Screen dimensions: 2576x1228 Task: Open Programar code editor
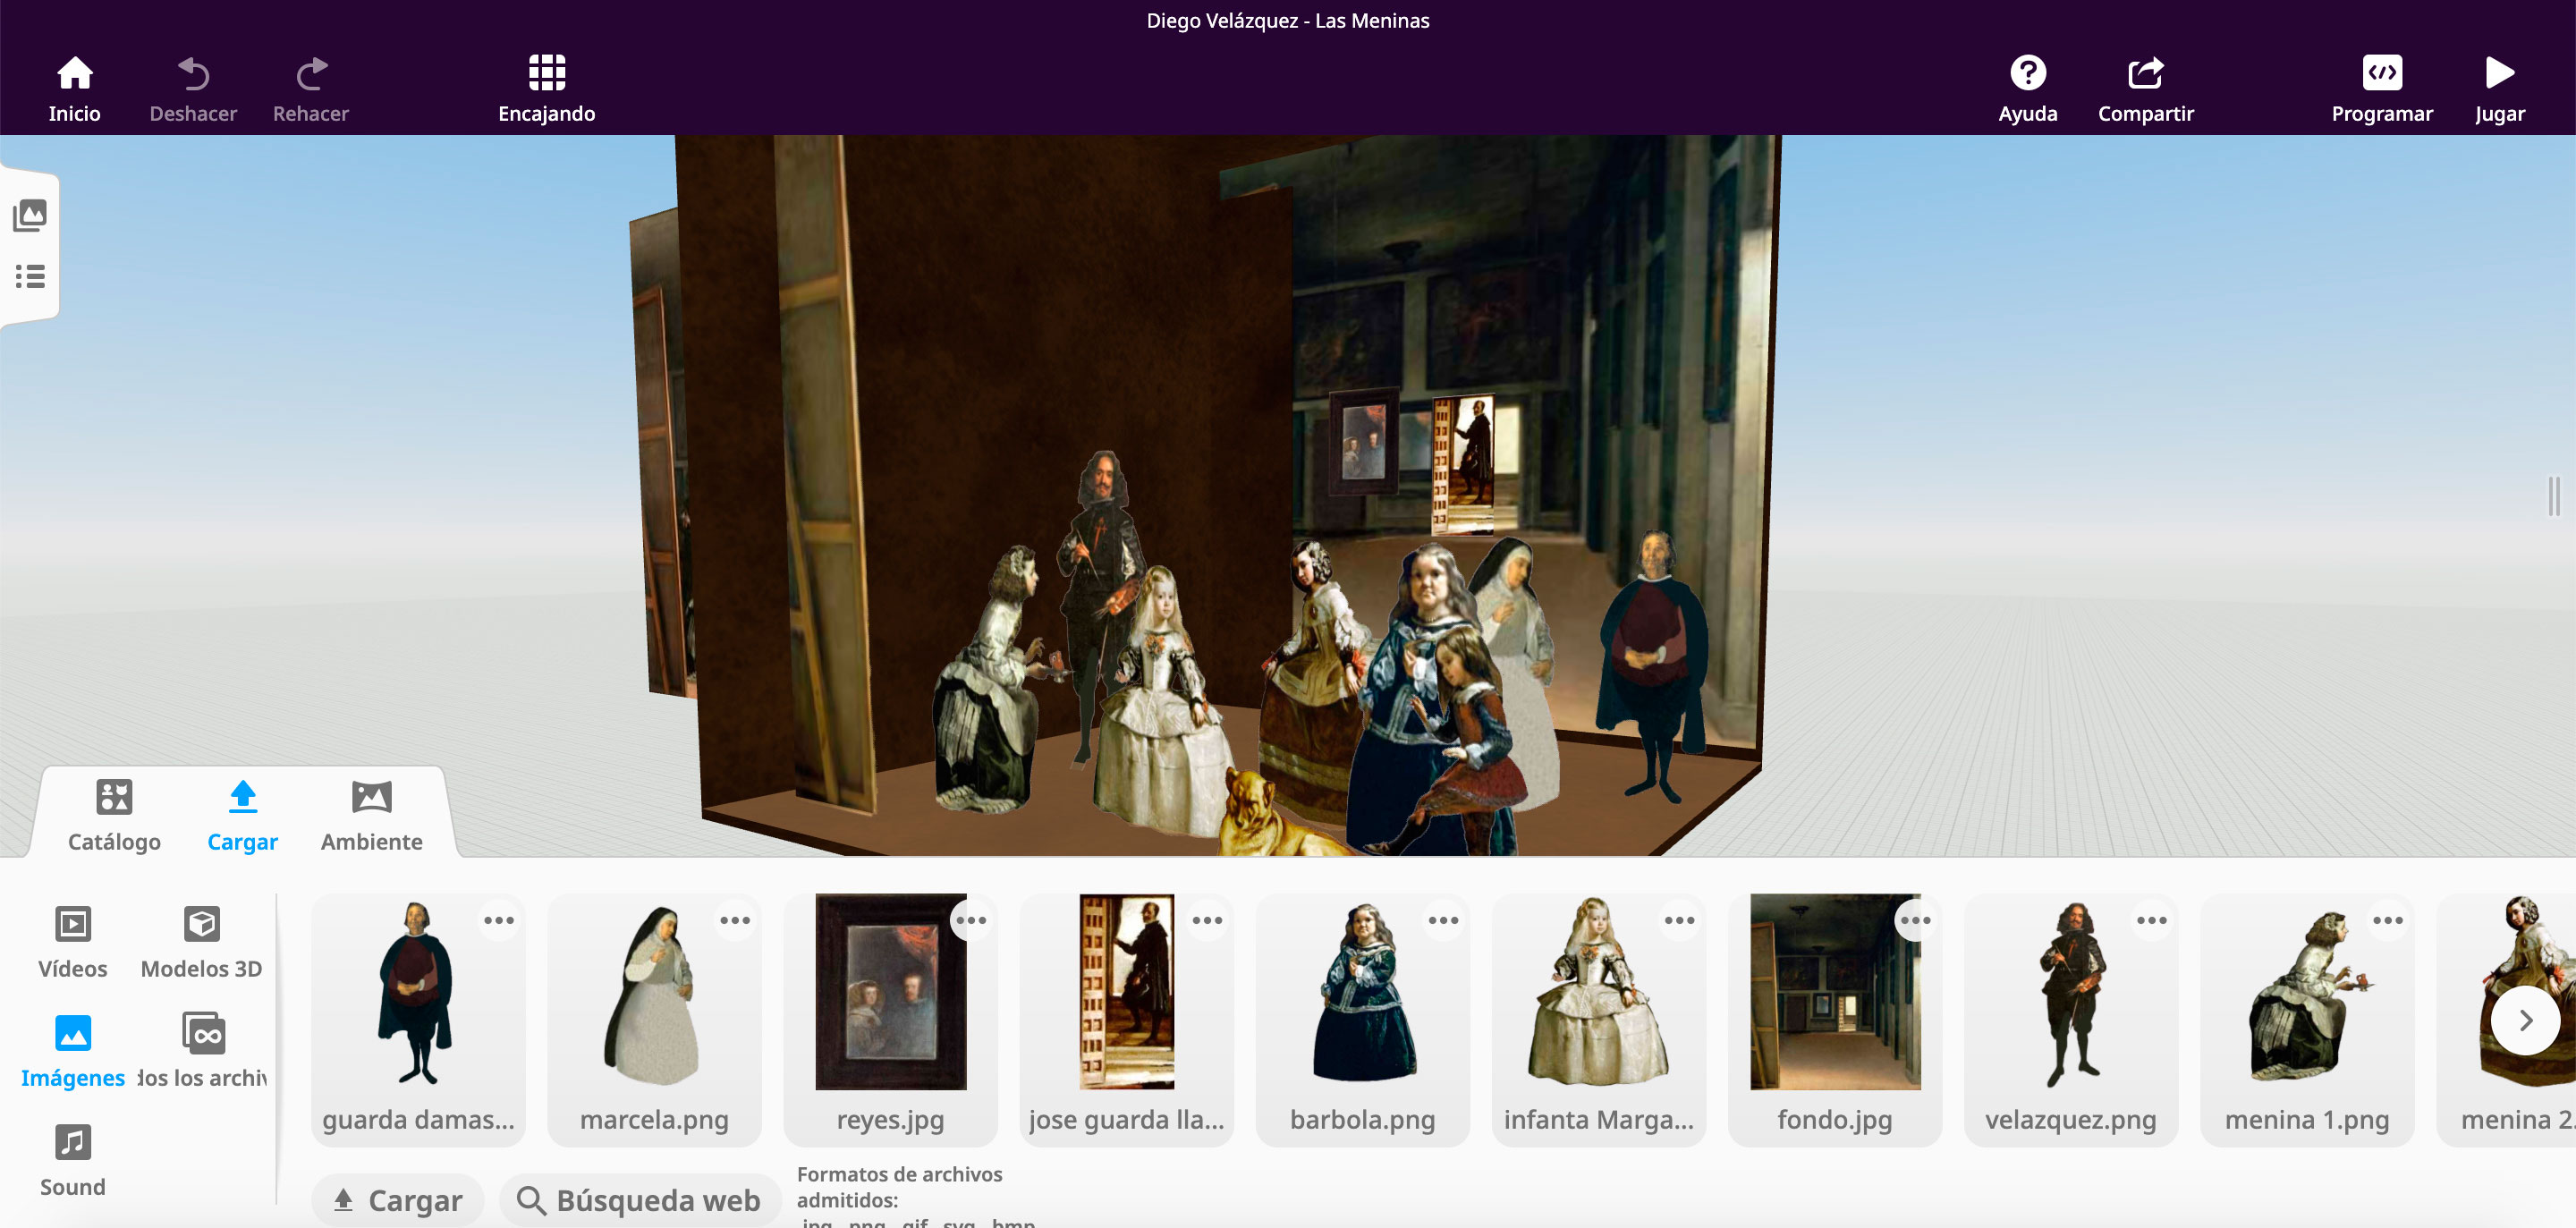[x=2381, y=89]
